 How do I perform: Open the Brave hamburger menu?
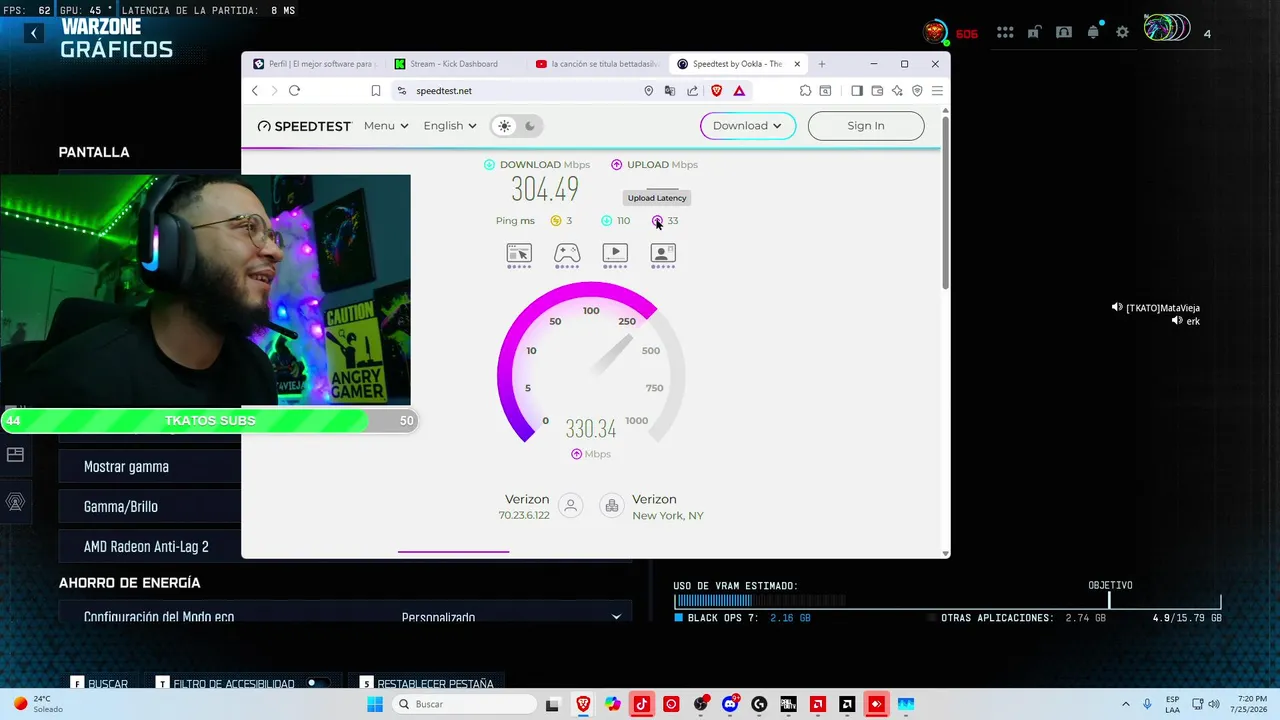click(937, 91)
